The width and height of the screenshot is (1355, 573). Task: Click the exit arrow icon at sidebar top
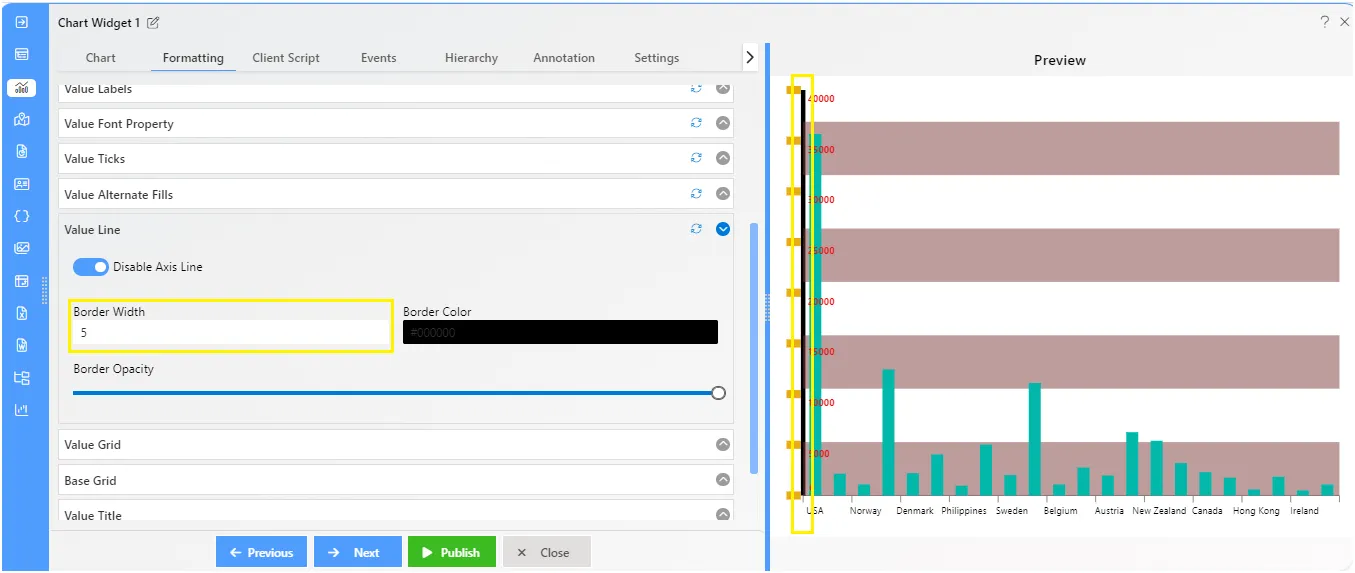coord(22,21)
